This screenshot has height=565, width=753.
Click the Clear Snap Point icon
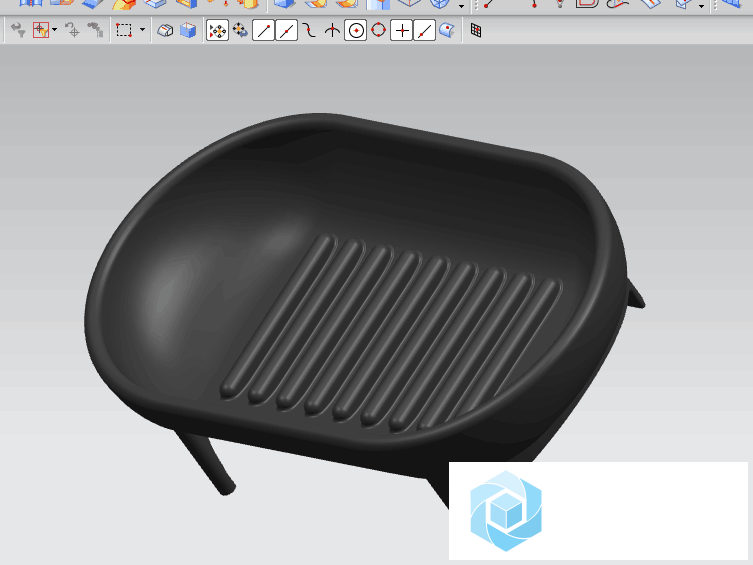pos(240,31)
